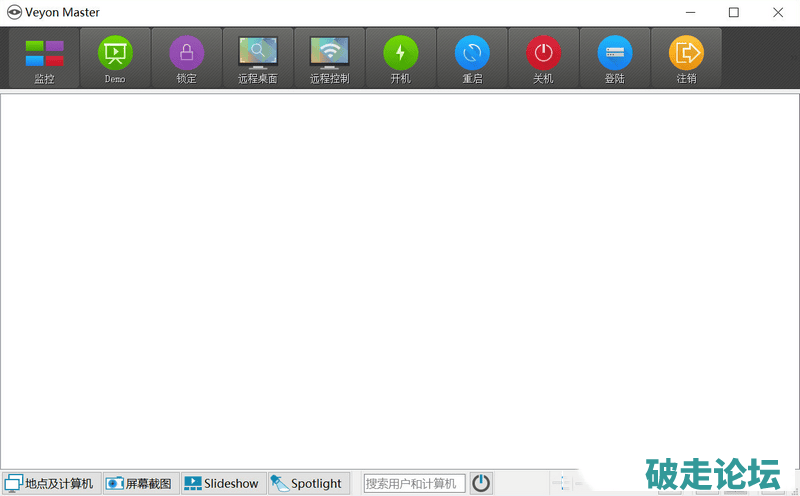Image resolution: width=800 pixels, height=496 pixels.
Task: Toggle the 地点及计算机 panel
Action: click(x=50, y=483)
